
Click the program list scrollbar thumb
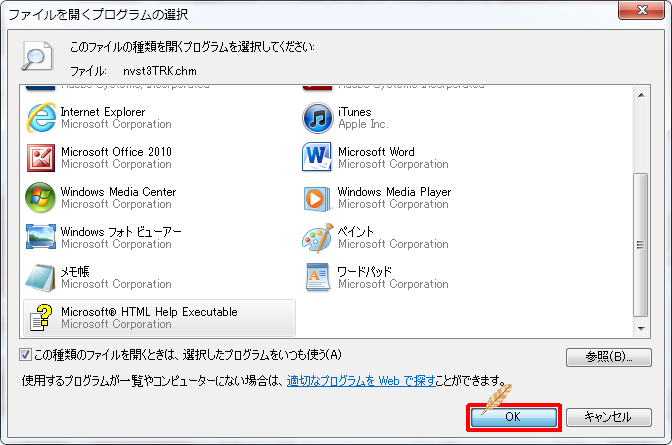[x=641, y=245]
